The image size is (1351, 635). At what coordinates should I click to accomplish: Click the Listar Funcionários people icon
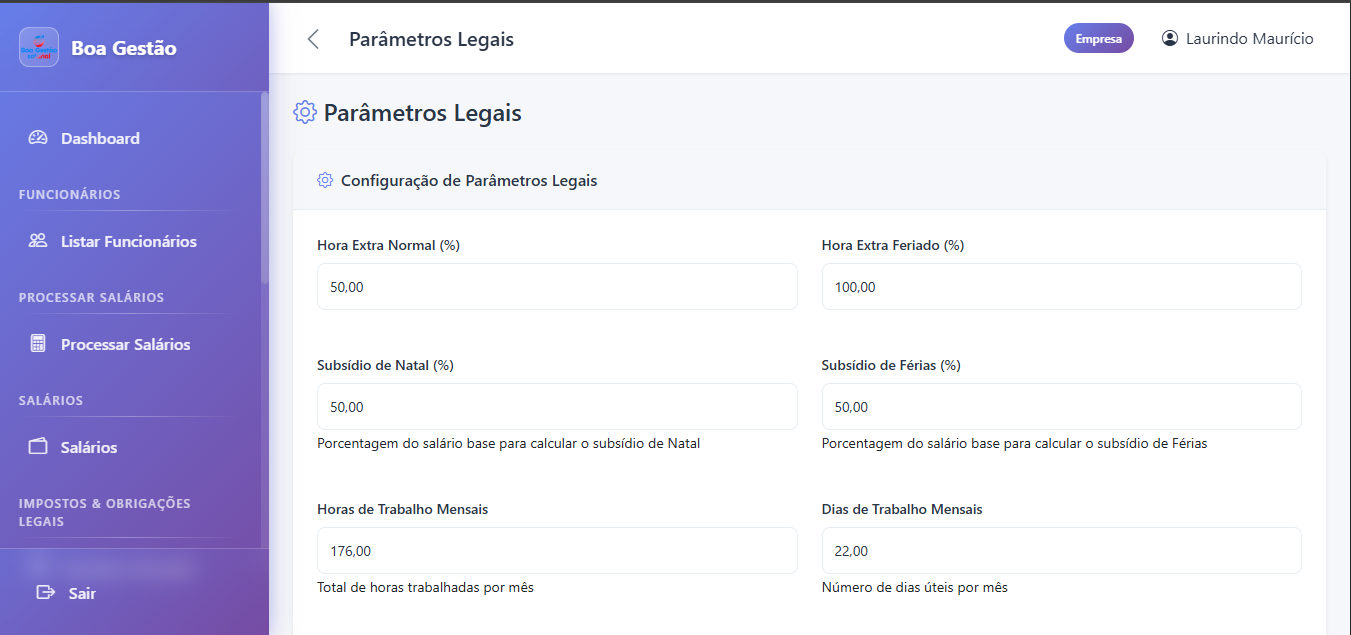[x=38, y=241]
